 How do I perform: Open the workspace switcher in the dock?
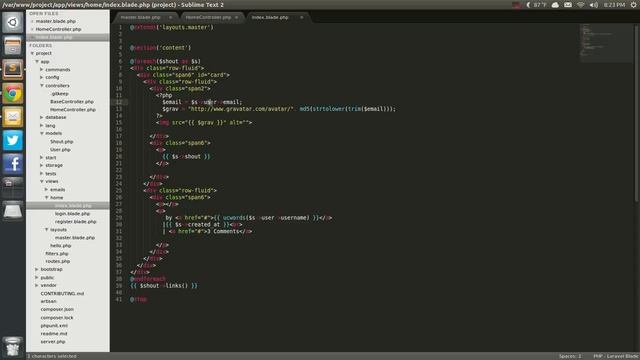pos(13,187)
